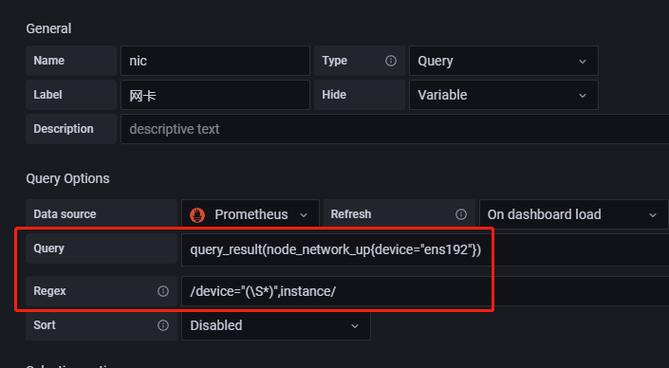Click the Name field containing nic
The width and height of the screenshot is (669, 368).
coord(215,61)
